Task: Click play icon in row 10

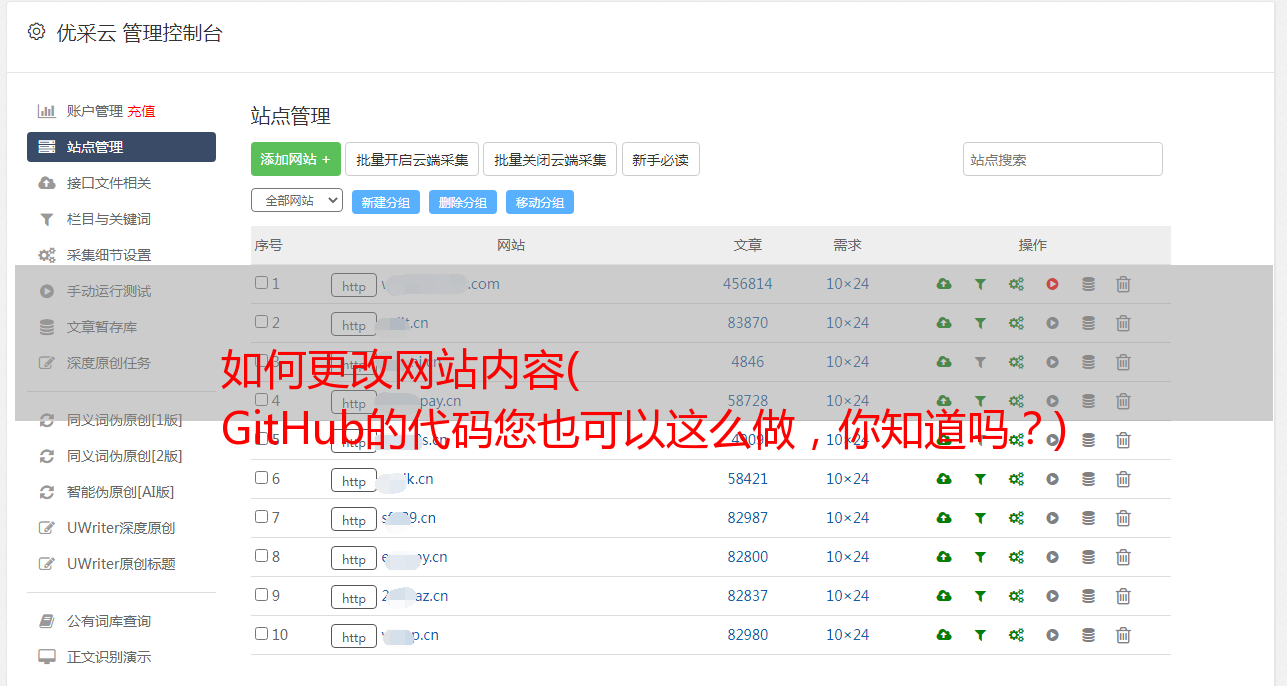Action: (x=1052, y=635)
